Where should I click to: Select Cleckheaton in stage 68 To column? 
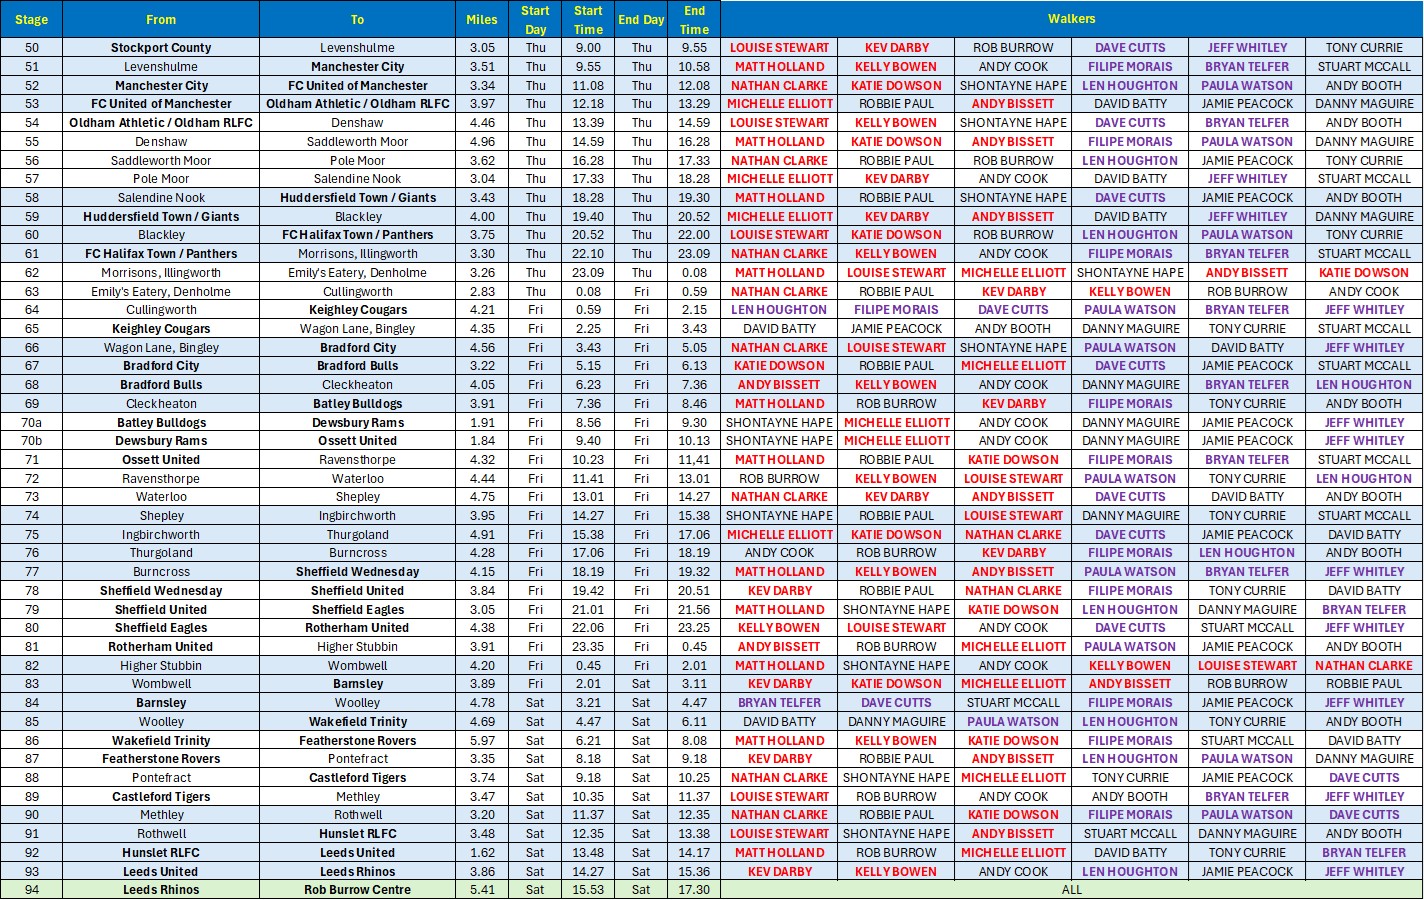click(x=358, y=385)
